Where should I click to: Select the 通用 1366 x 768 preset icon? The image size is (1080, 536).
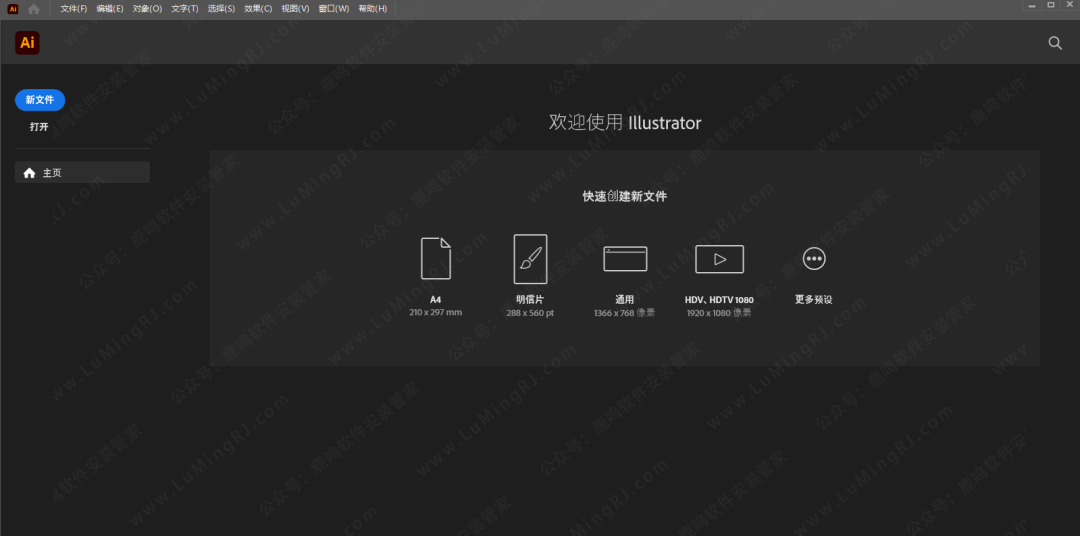tap(625, 259)
